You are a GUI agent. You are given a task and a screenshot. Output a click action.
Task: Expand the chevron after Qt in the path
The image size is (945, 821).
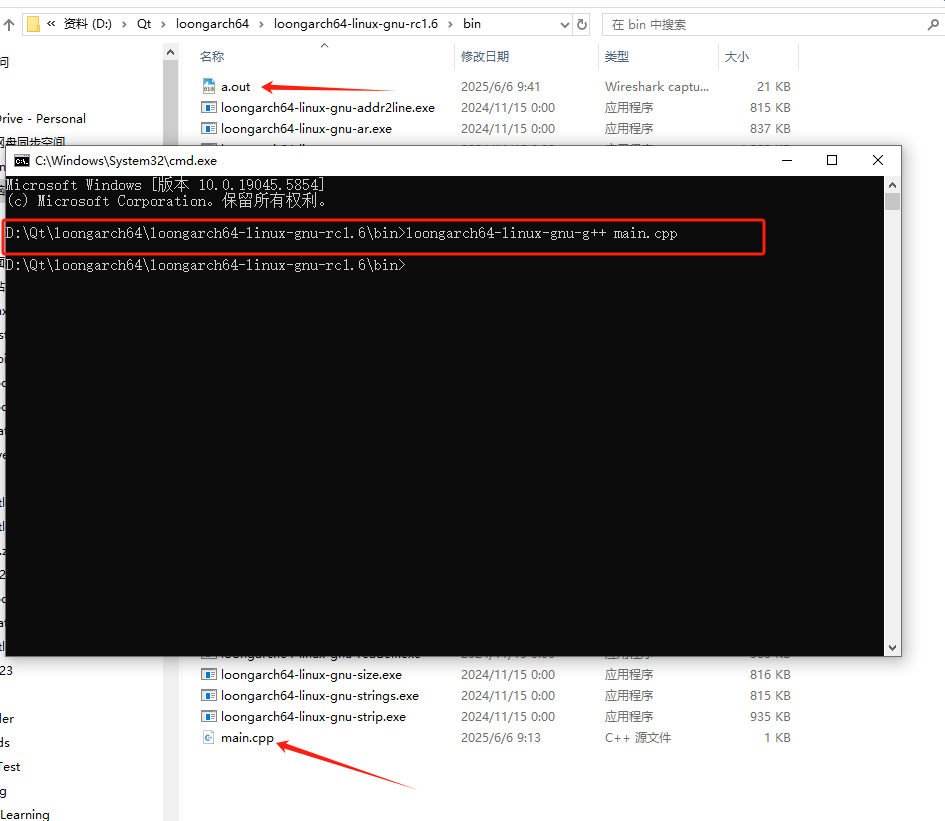tap(163, 24)
